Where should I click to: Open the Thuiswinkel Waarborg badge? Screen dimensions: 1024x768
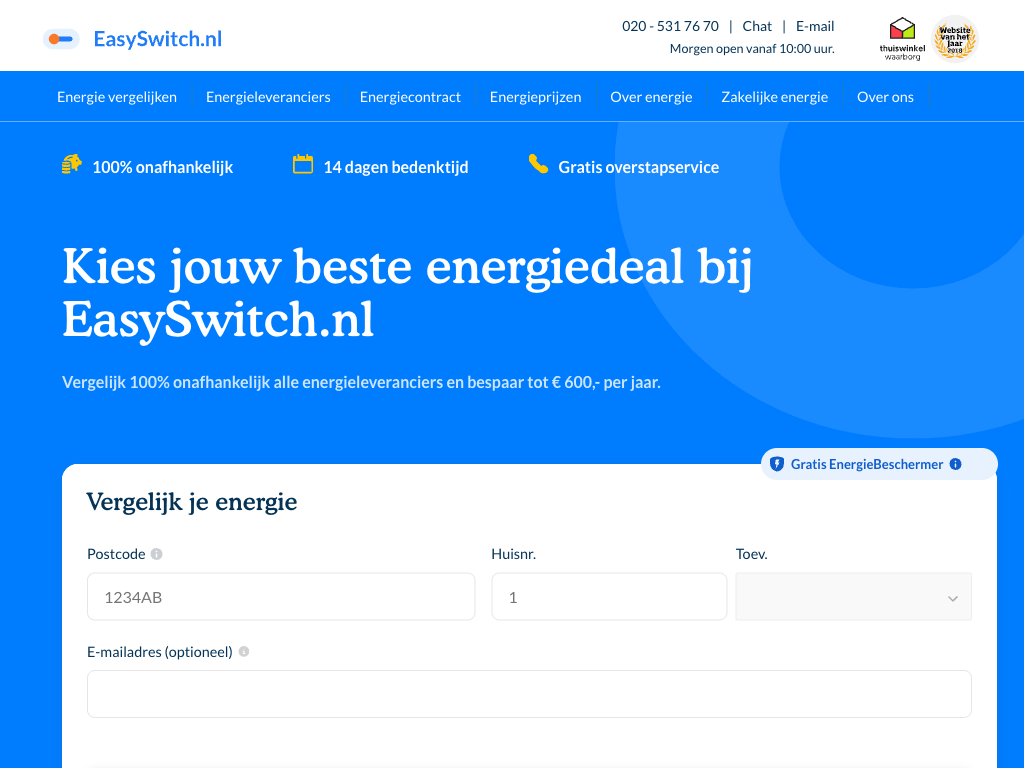click(x=902, y=39)
